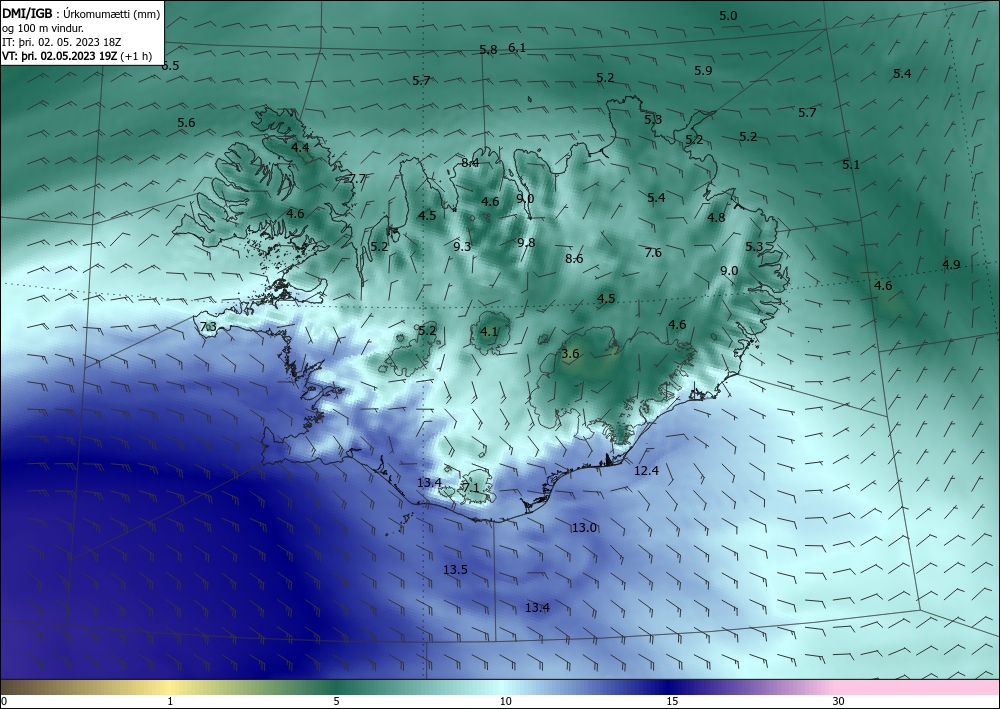Click the 4.8 value label
Image resolution: width=1000 pixels, height=709 pixels.
pos(716,217)
